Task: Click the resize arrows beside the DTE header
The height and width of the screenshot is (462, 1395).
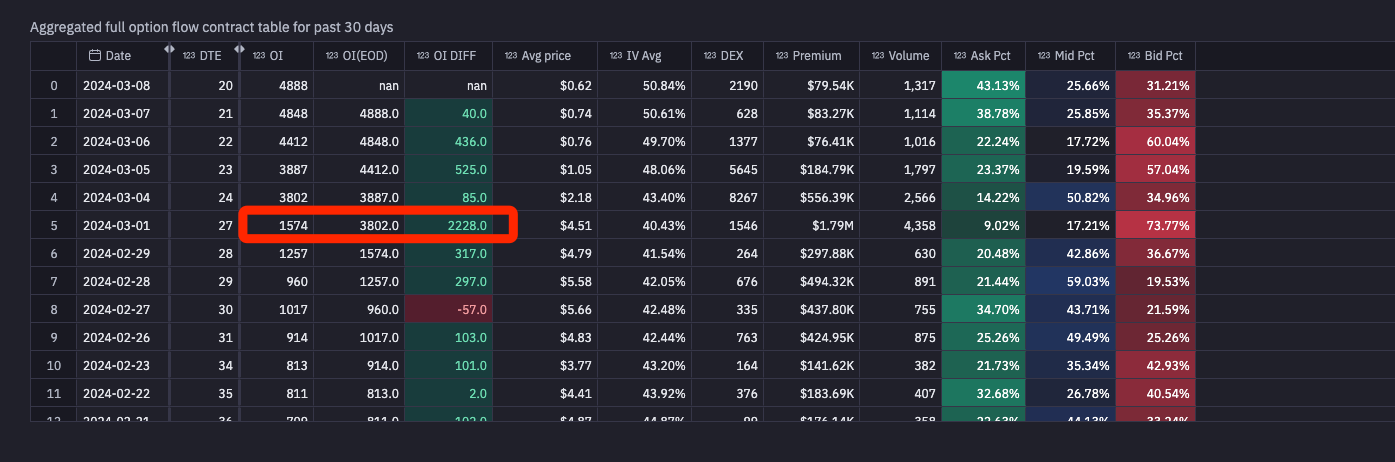Action: [x=238, y=49]
